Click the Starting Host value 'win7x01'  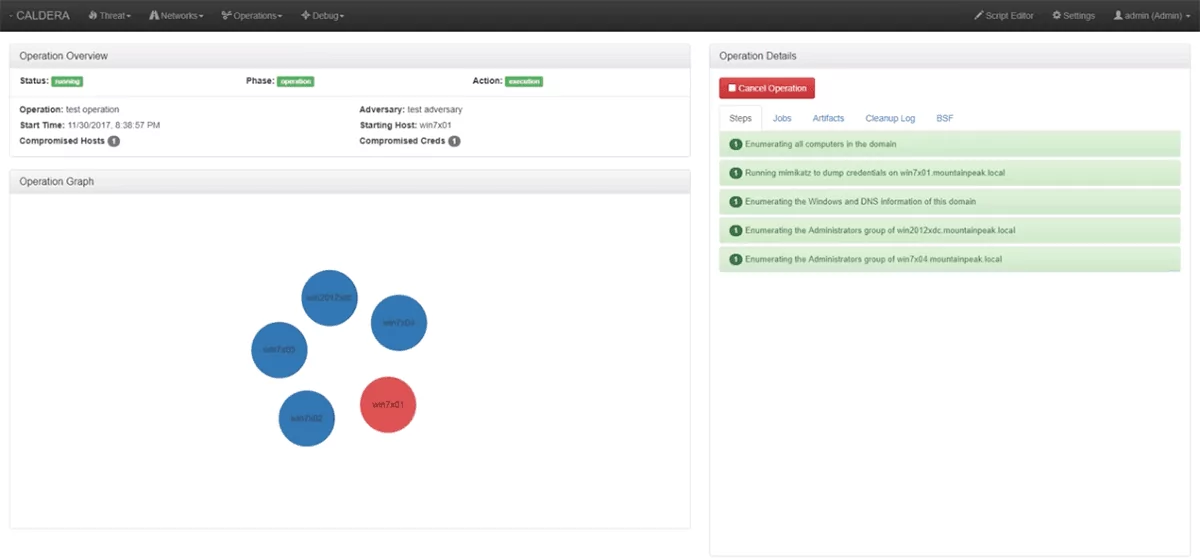(434, 125)
